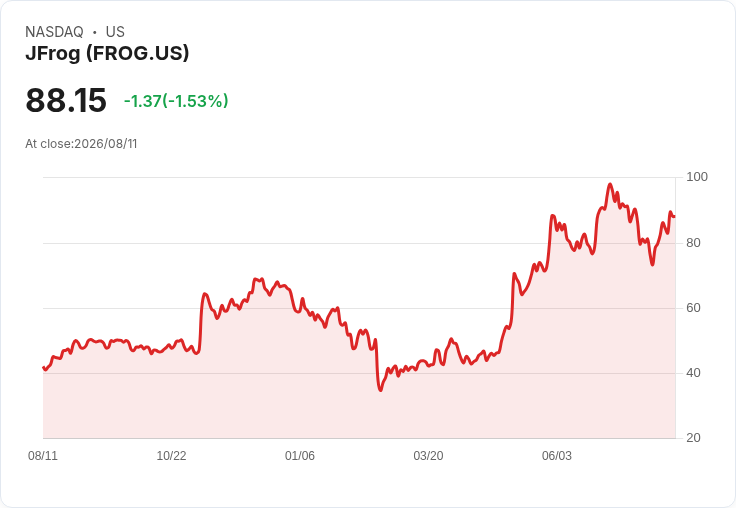Click the 40 y-axis price label
736x508 pixels.
click(693, 373)
